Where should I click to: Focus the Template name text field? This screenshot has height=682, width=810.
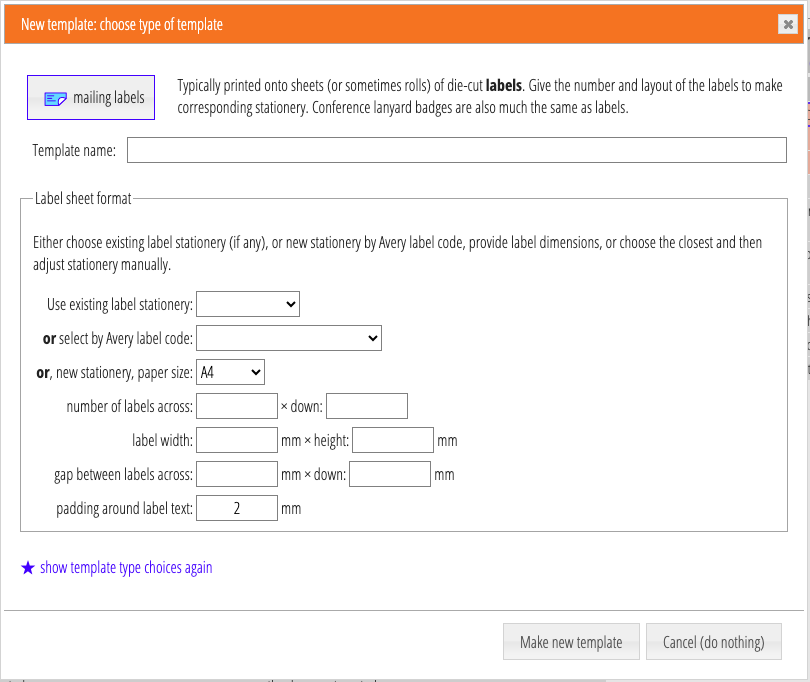456,150
